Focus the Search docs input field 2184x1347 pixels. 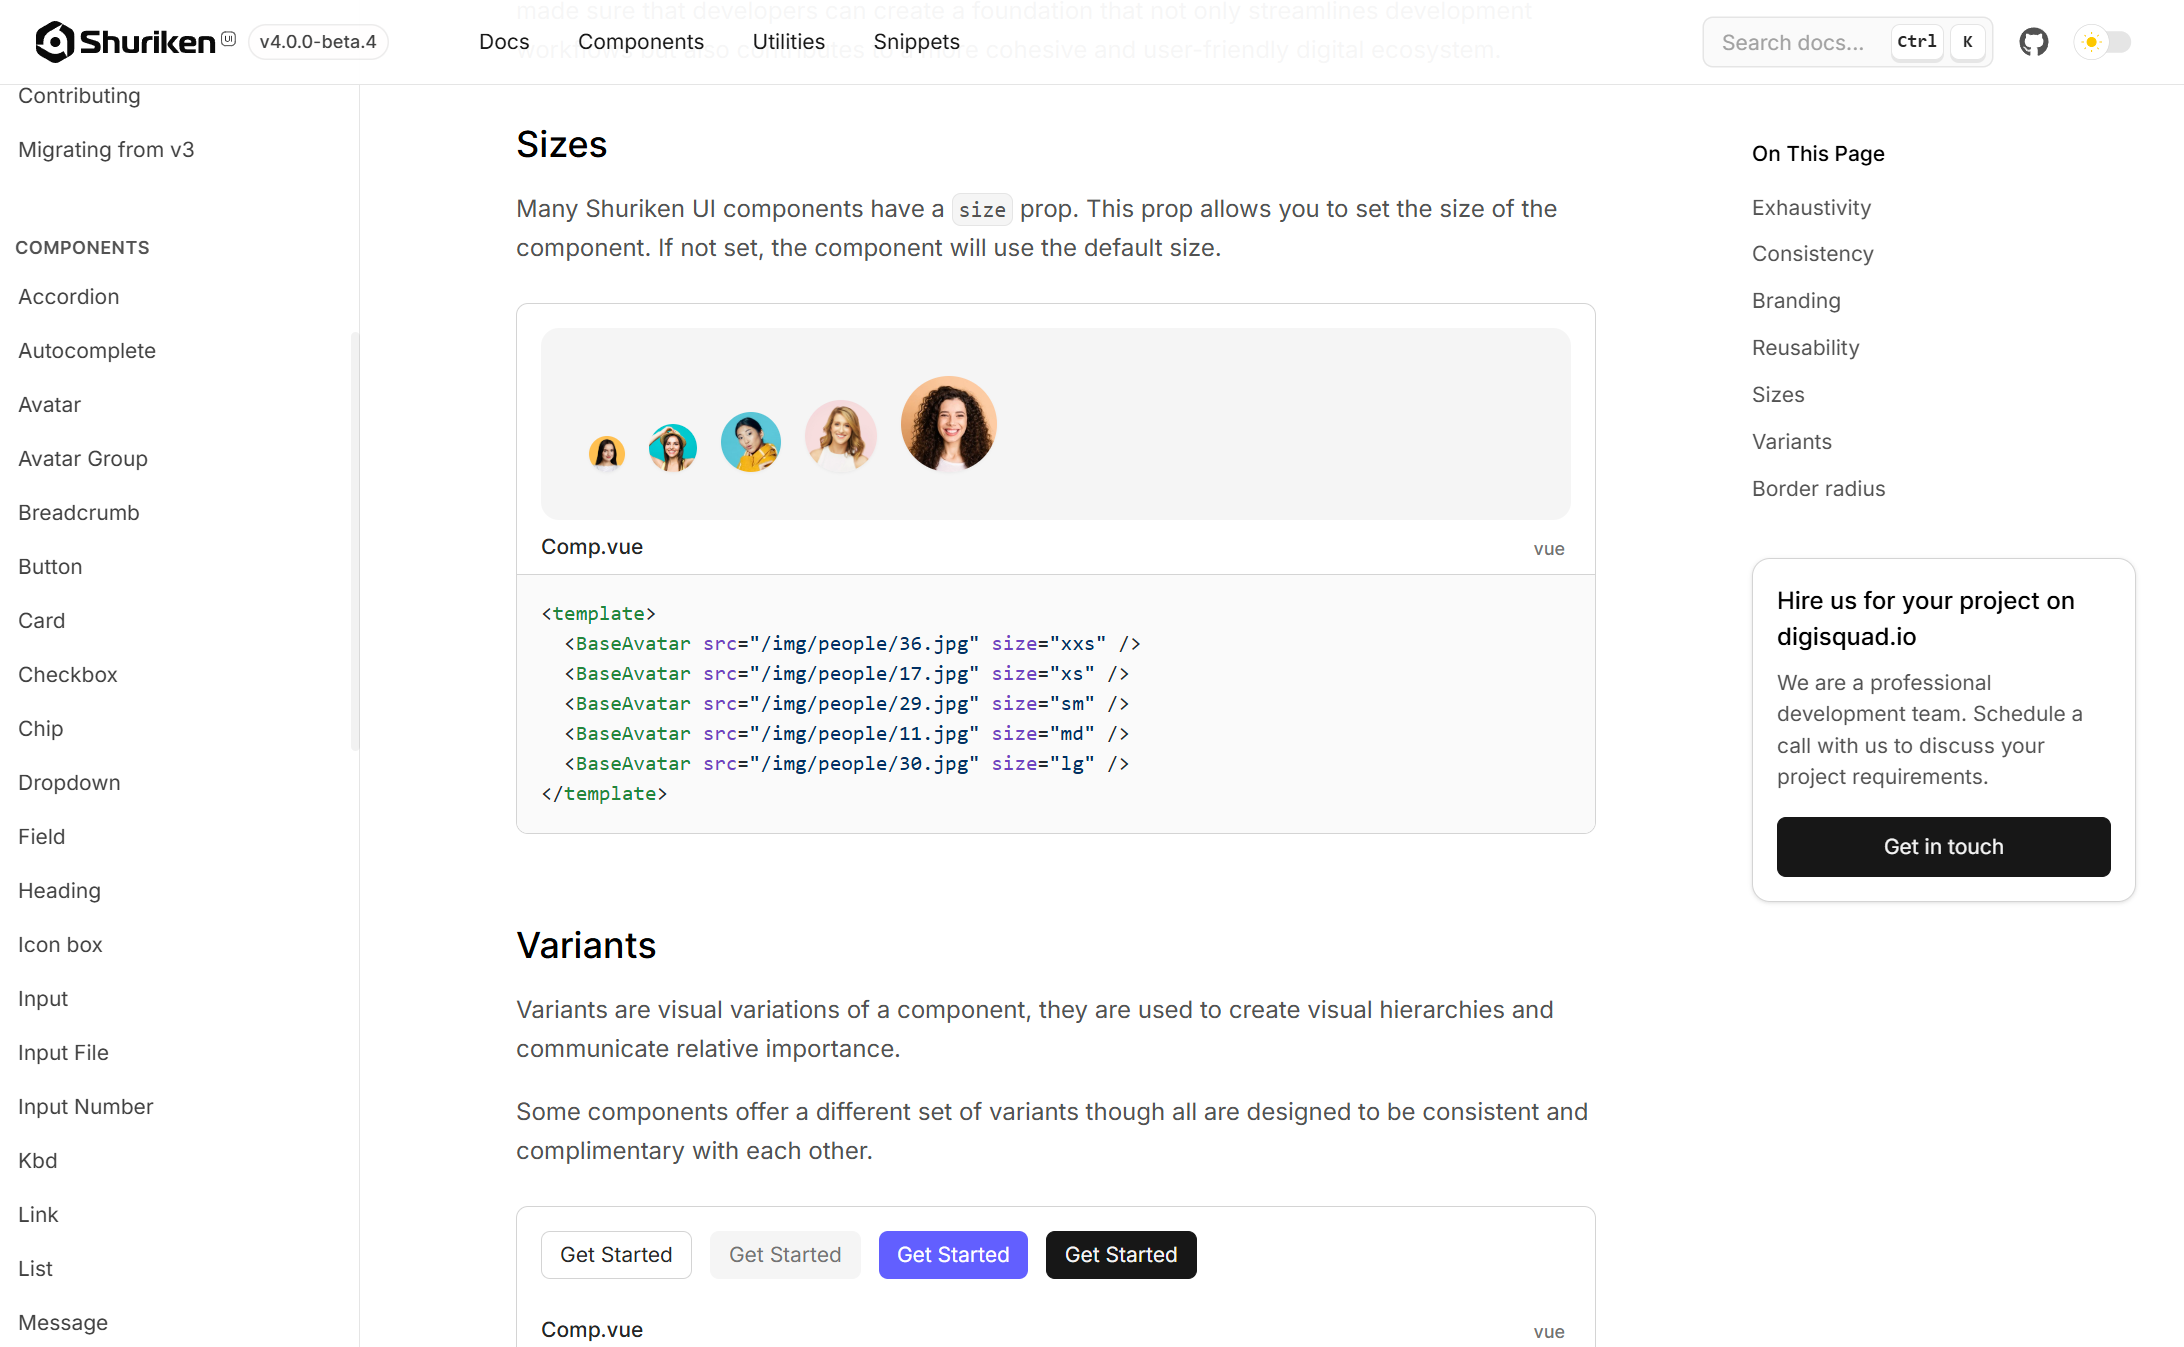tap(1848, 42)
